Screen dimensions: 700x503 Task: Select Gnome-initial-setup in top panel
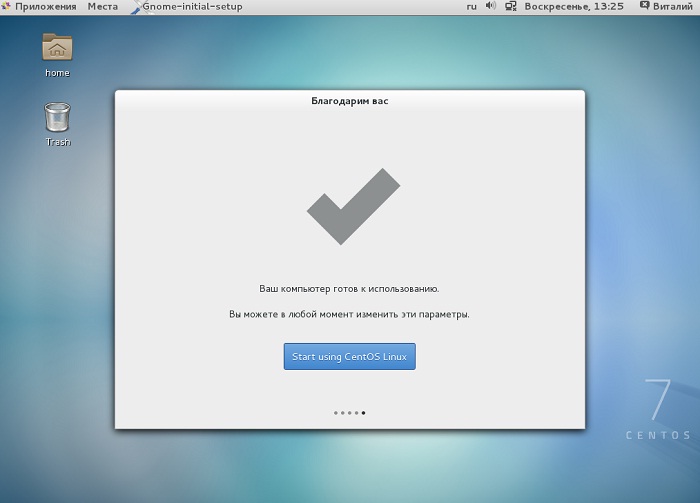tap(192, 7)
